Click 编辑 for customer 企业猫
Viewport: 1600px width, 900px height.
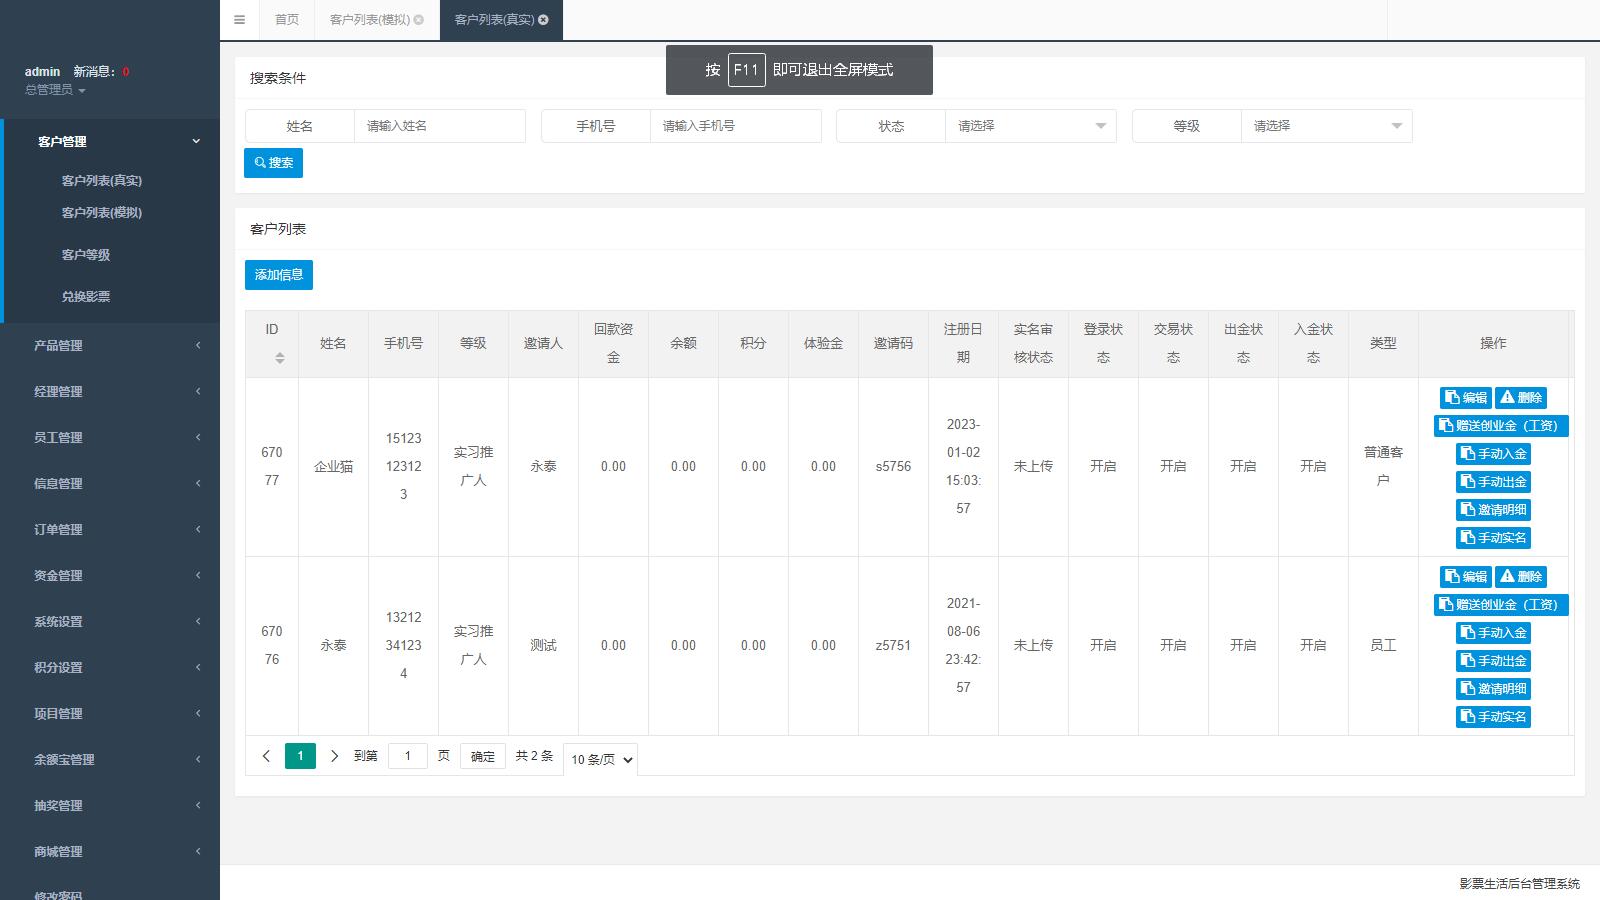pos(1465,398)
